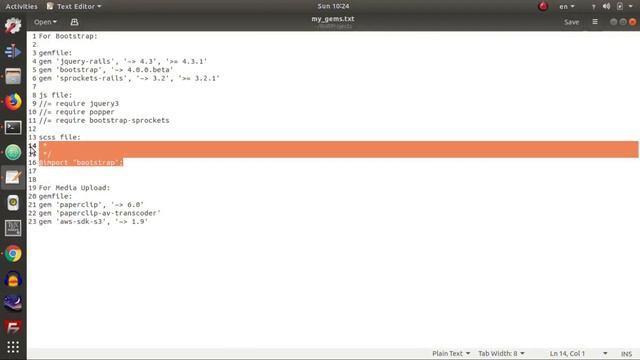The height and width of the screenshot is (360, 640).
Task: Open the top dock application icon
Action: point(13,26)
